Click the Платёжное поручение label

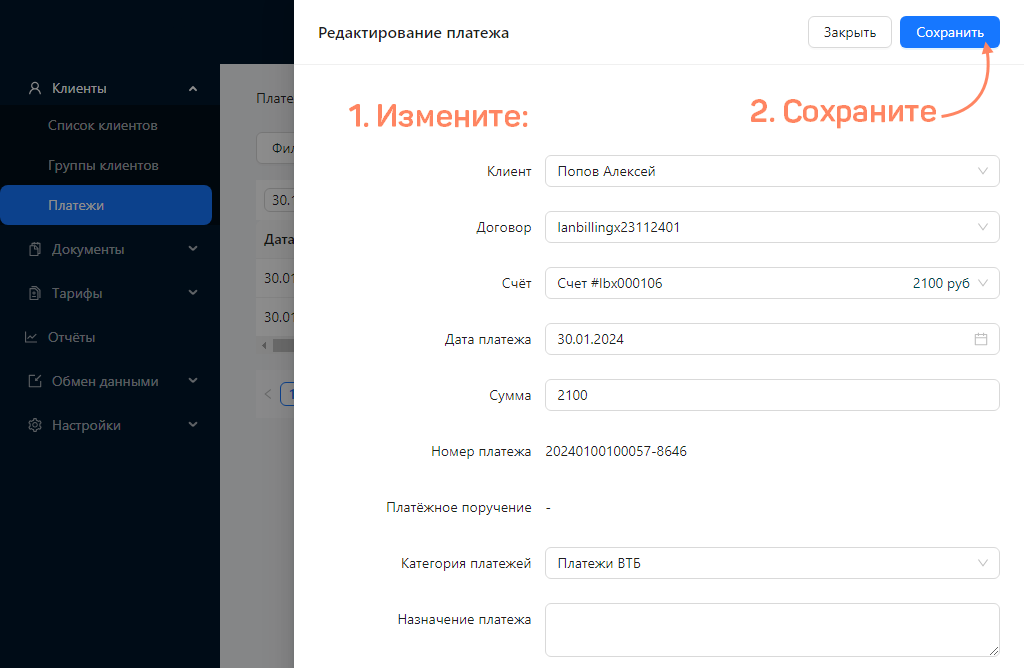[458, 507]
